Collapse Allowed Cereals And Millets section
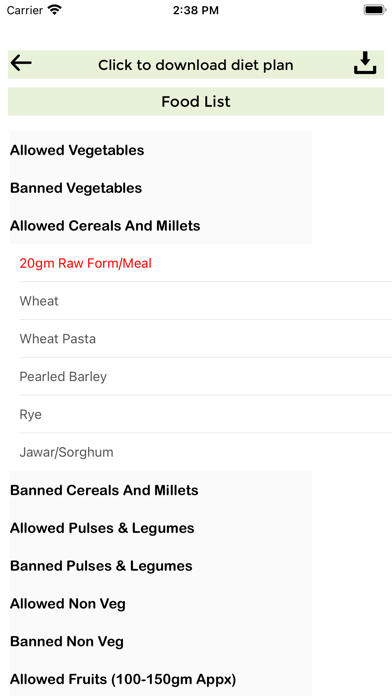This screenshot has width=392, height=696. tap(161, 225)
